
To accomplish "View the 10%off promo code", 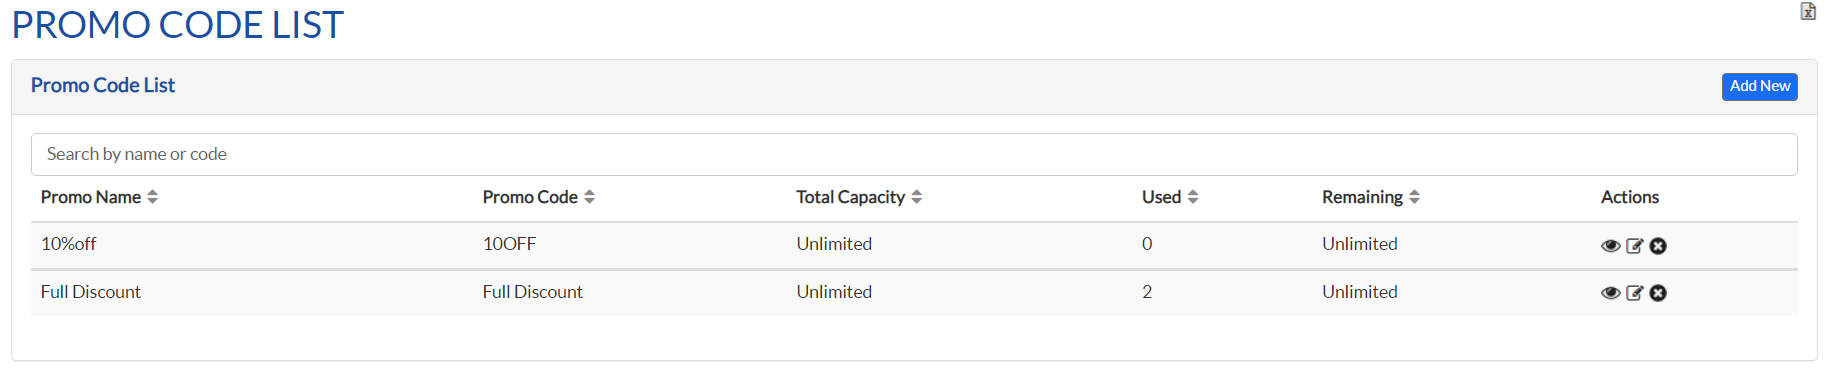I will click(1610, 246).
